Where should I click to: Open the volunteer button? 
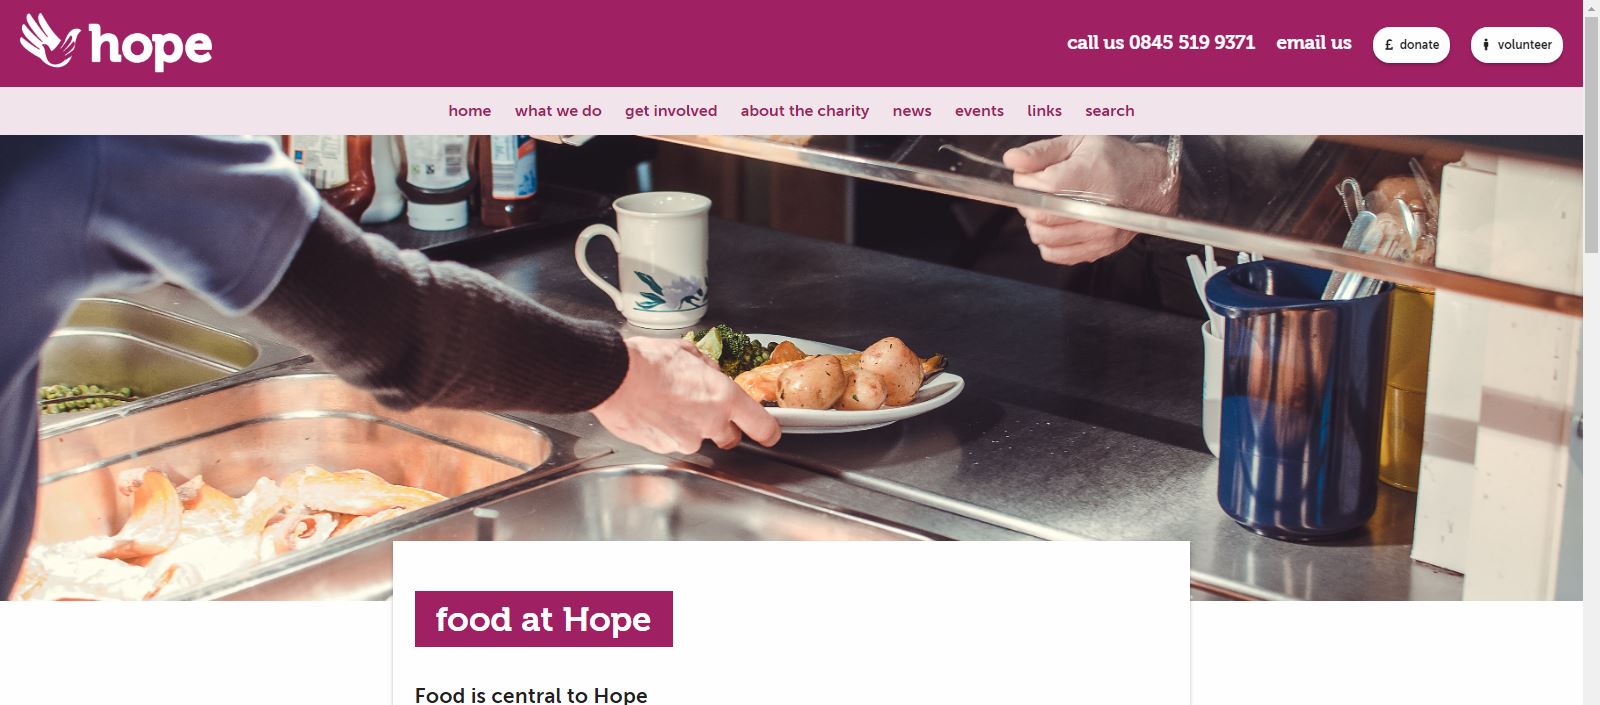[1516, 45]
